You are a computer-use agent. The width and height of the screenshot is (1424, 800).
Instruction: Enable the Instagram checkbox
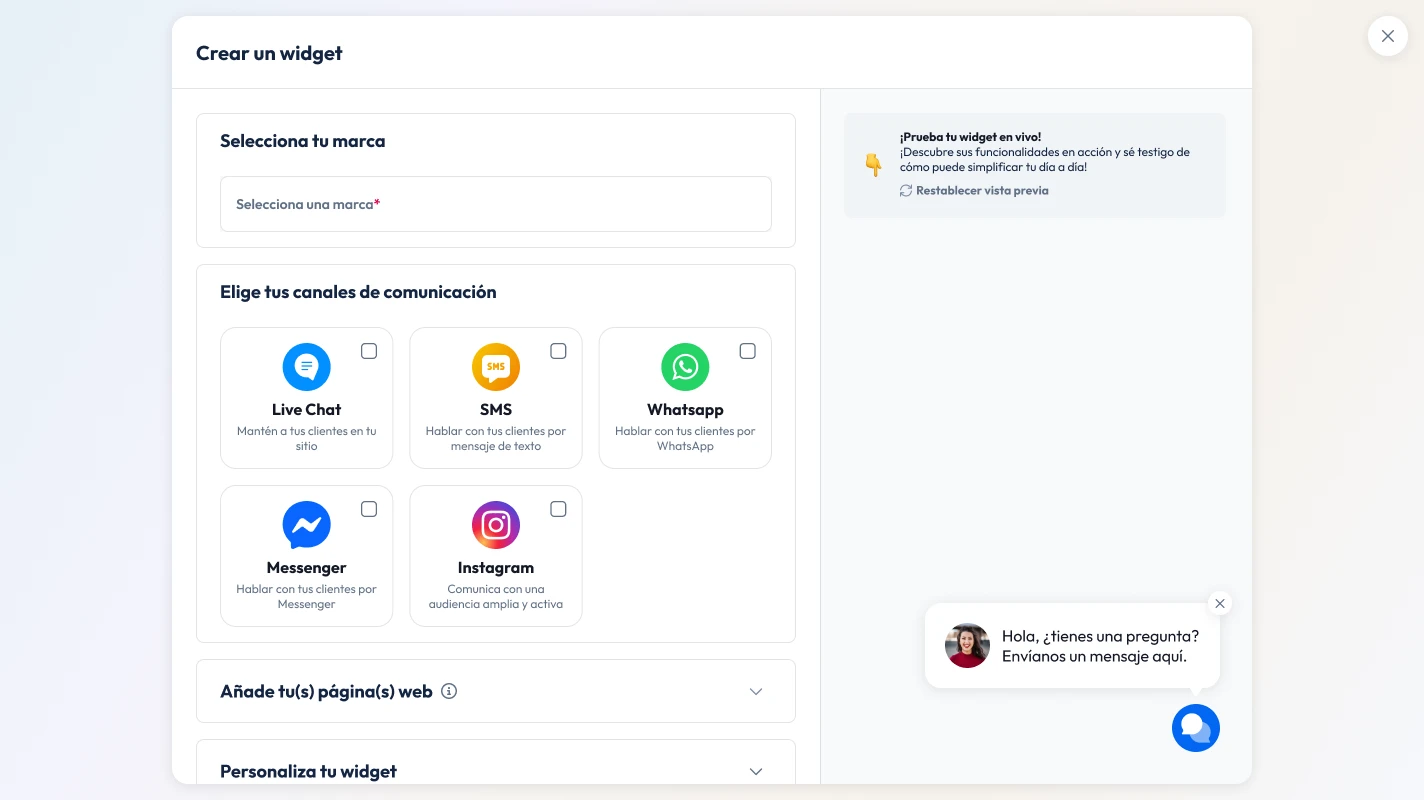[558, 509]
